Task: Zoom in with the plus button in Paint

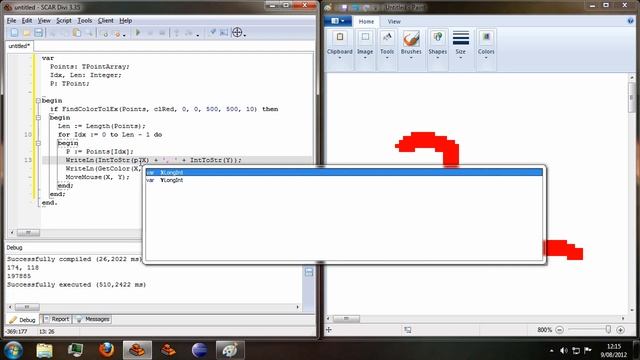Action: click(620, 330)
